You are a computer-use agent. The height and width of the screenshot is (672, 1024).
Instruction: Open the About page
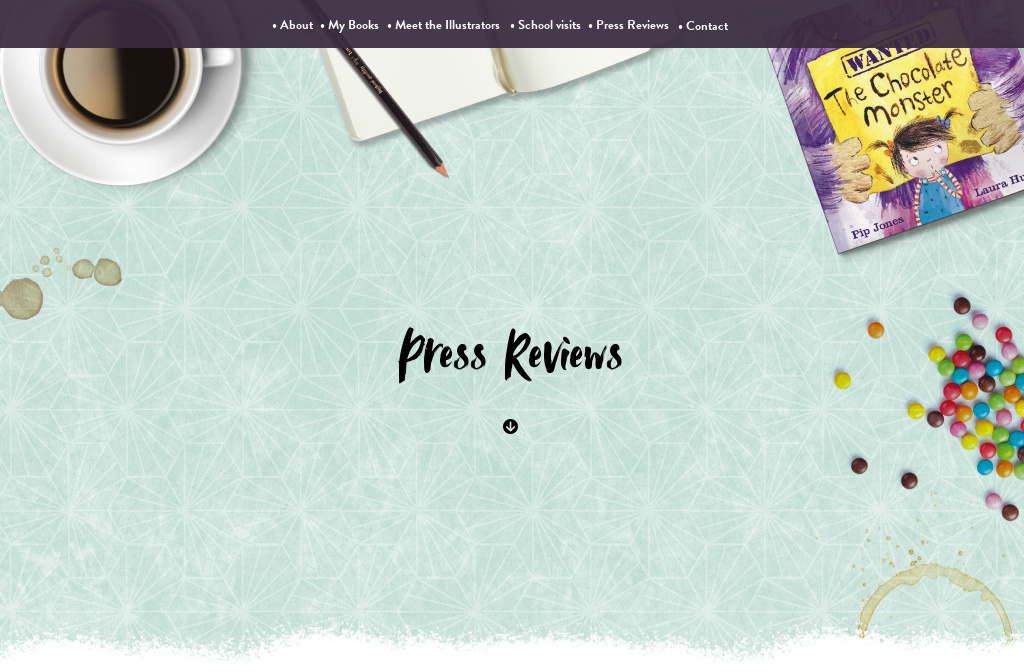tap(296, 25)
